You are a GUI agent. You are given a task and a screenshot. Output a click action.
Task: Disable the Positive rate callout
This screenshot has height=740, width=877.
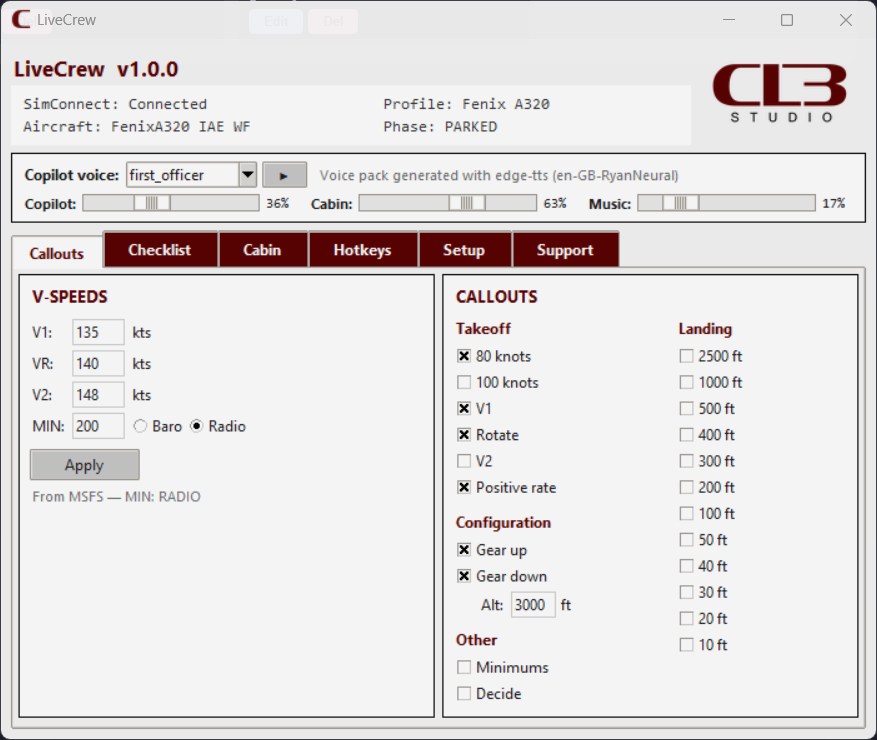click(x=465, y=488)
